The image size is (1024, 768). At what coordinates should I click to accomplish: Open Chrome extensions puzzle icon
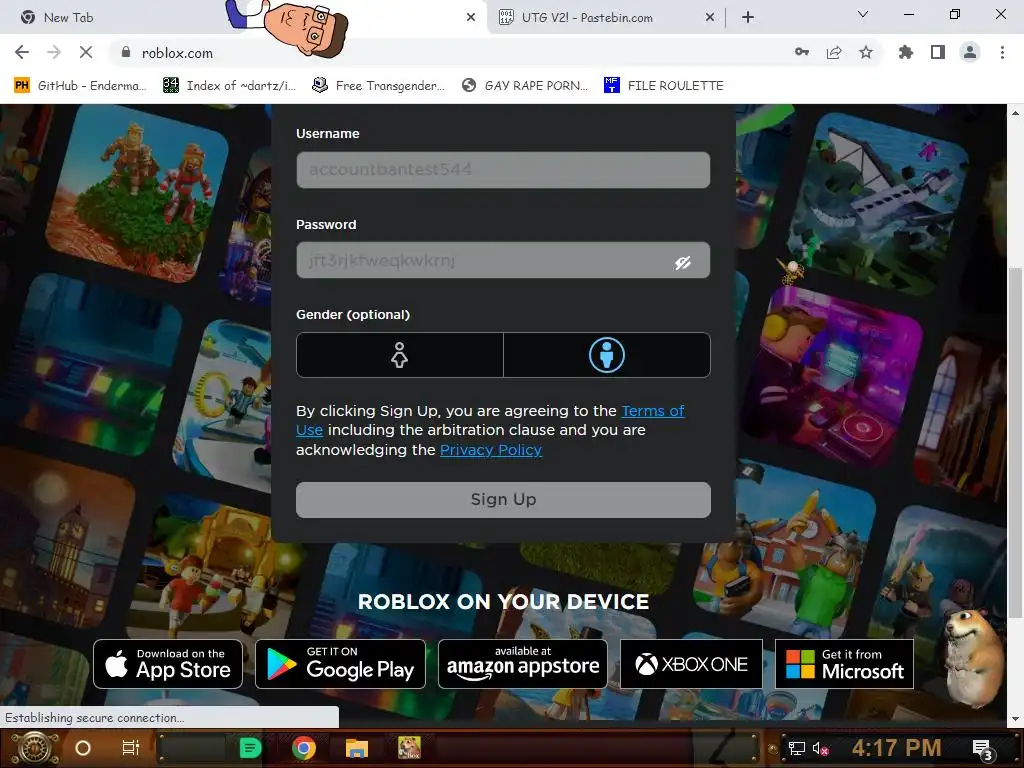click(906, 52)
